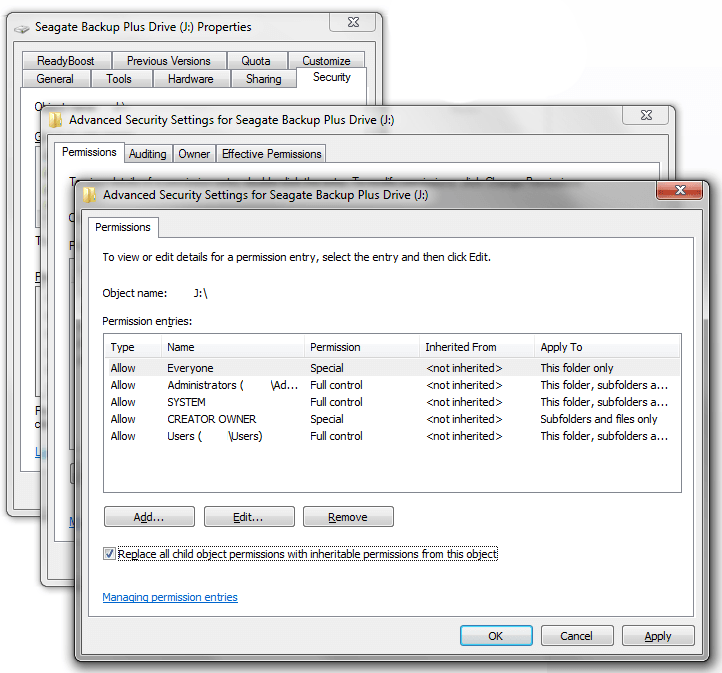Open the Owner tab in middle window
The width and height of the screenshot is (722, 673).
coord(194,154)
